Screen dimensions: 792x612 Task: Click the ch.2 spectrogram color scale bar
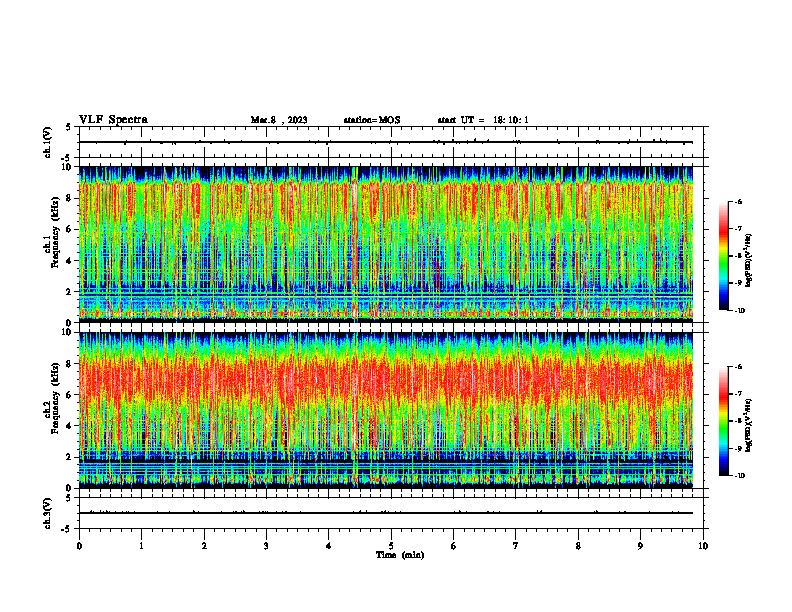tap(723, 421)
